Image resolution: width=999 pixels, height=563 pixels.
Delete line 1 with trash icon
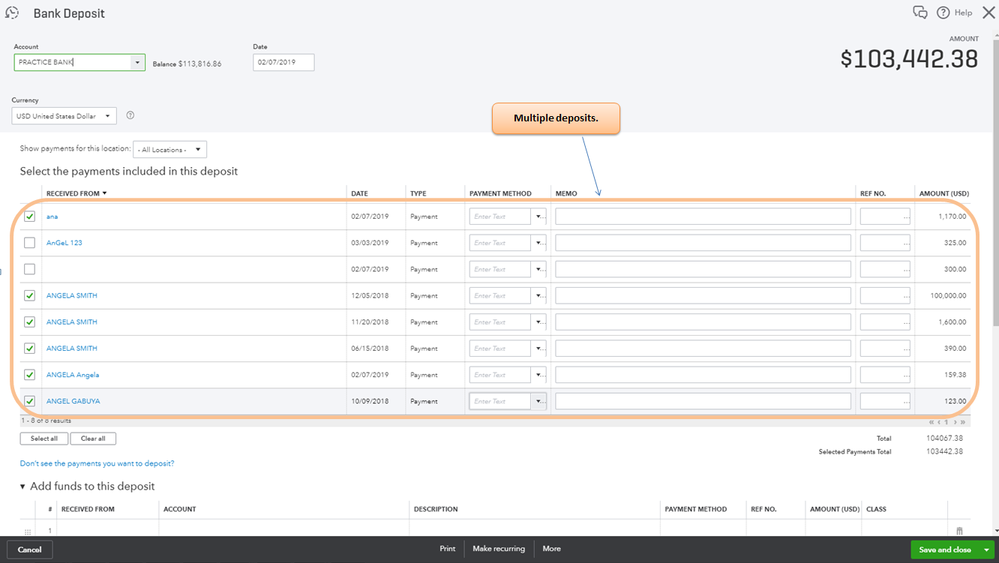point(959,531)
